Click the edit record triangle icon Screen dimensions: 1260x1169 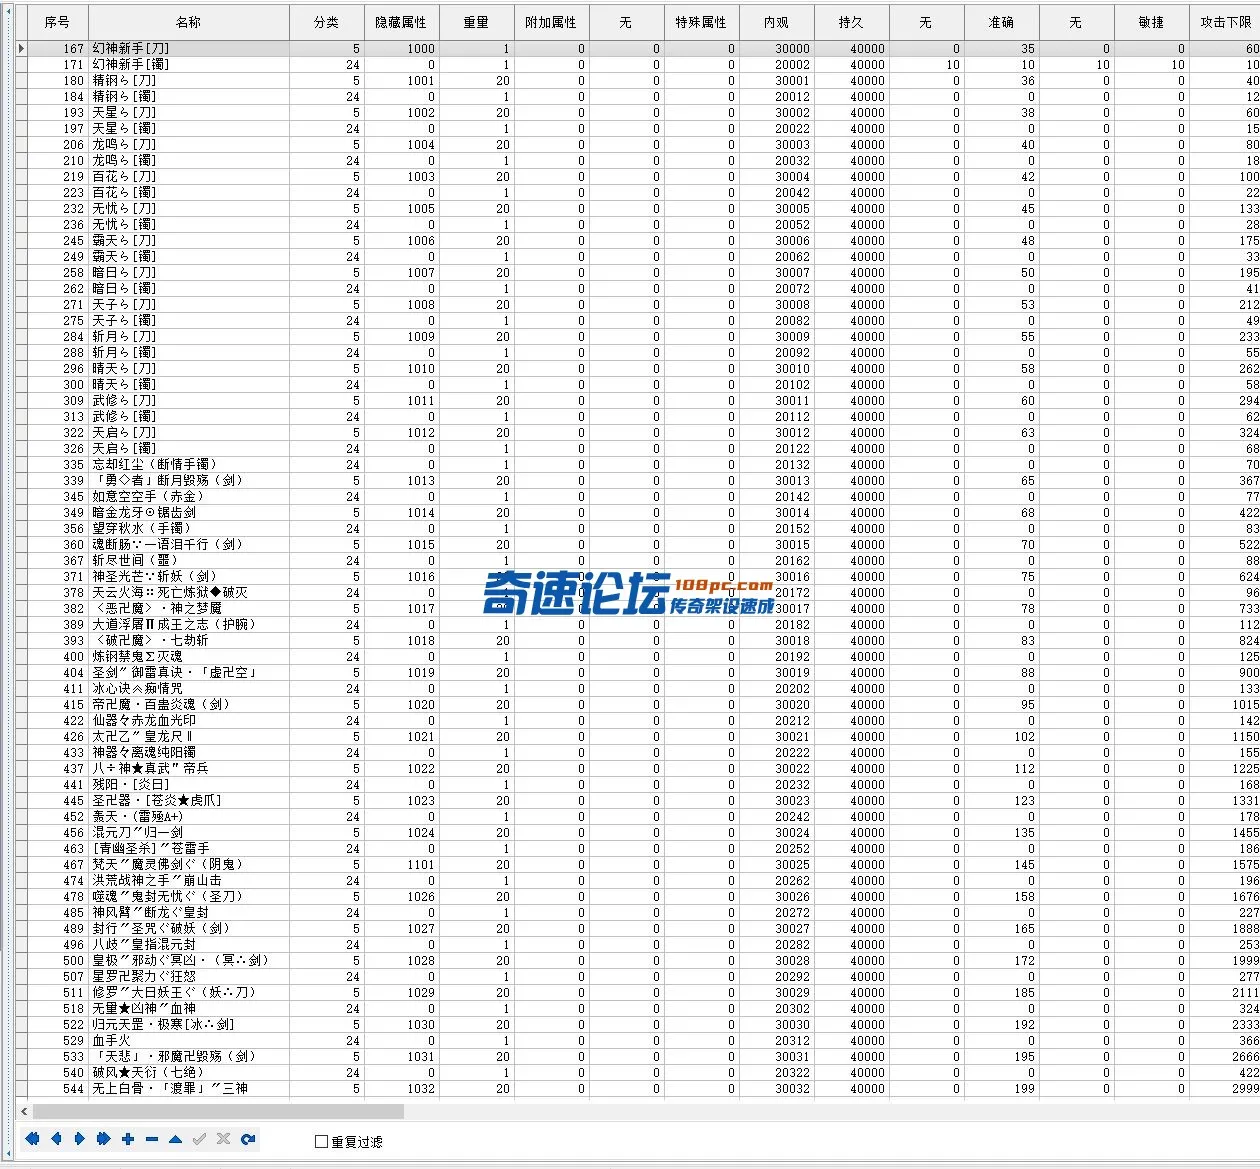click(176, 1139)
